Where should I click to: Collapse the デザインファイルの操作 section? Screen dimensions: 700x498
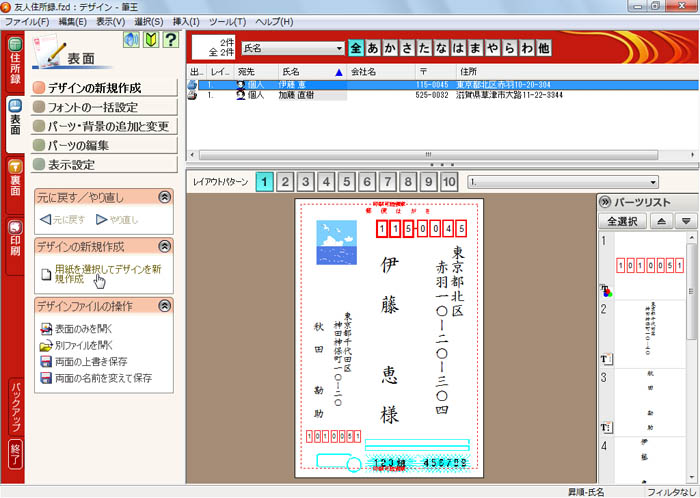pyautogui.click(x=165, y=306)
